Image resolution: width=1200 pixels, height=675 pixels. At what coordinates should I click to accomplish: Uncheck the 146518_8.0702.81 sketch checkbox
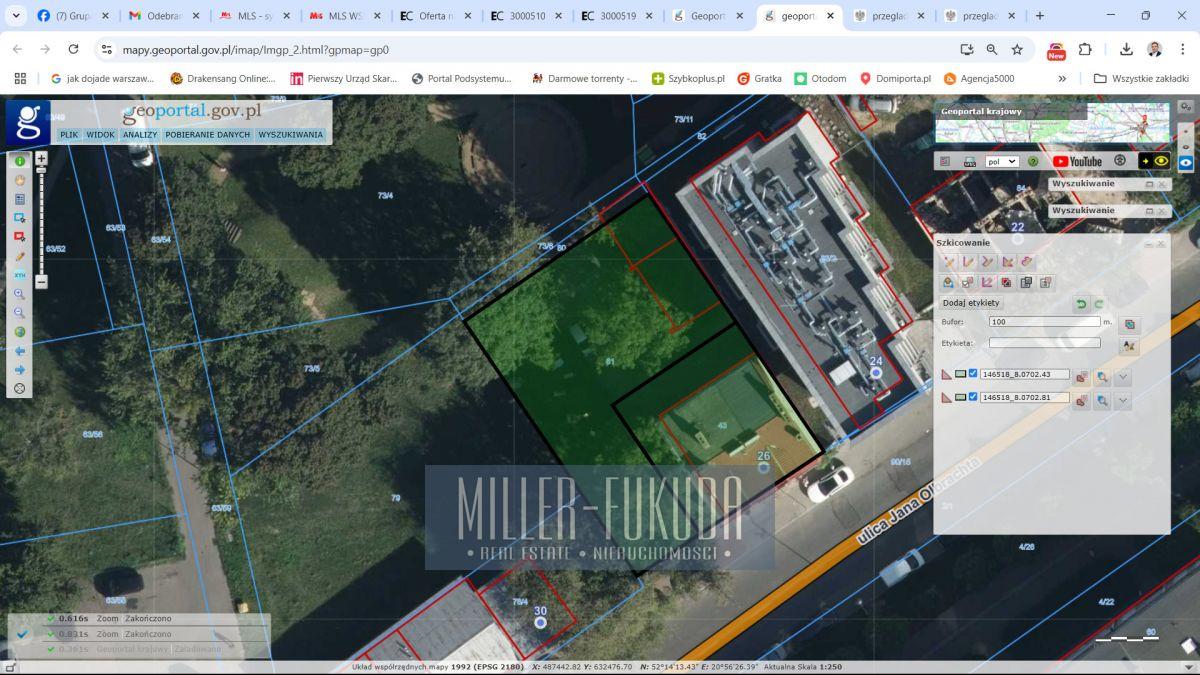[973, 397]
